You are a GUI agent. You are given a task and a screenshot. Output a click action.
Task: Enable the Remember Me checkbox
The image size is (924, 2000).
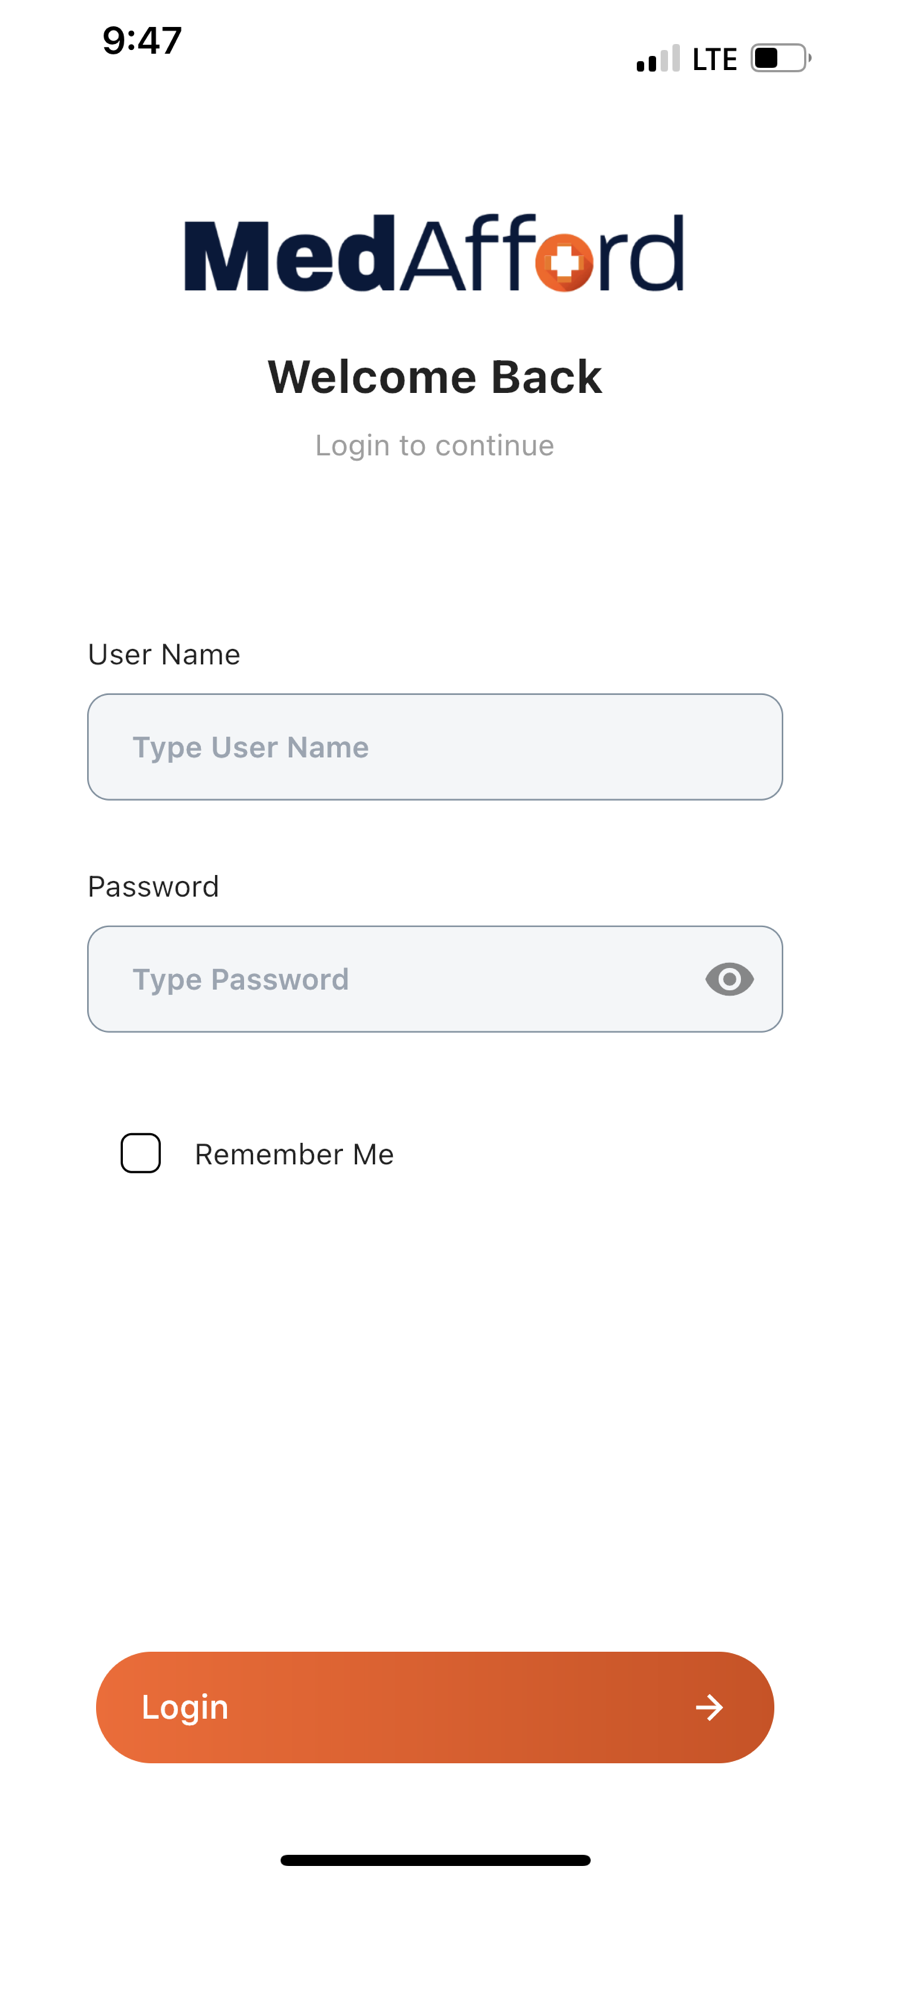141,1153
